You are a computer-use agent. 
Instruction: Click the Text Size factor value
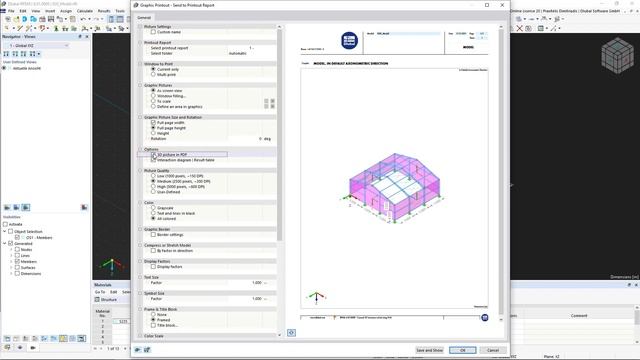click(x=251, y=282)
